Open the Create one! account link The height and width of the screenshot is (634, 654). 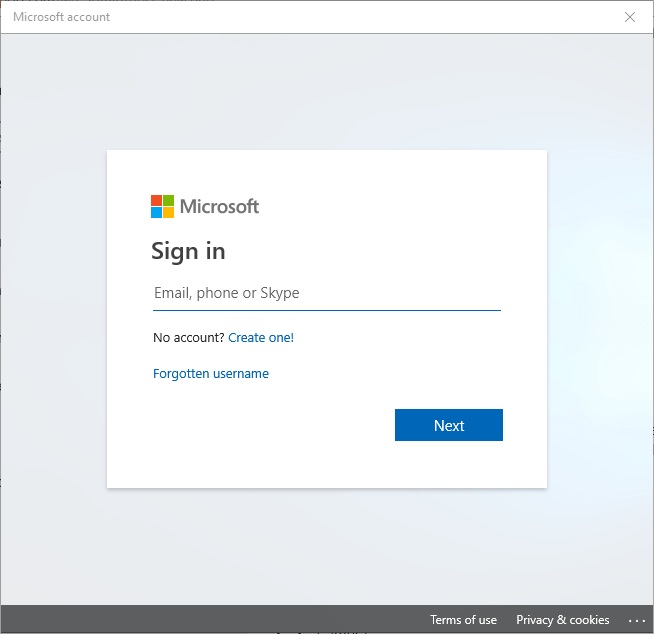(x=261, y=337)
